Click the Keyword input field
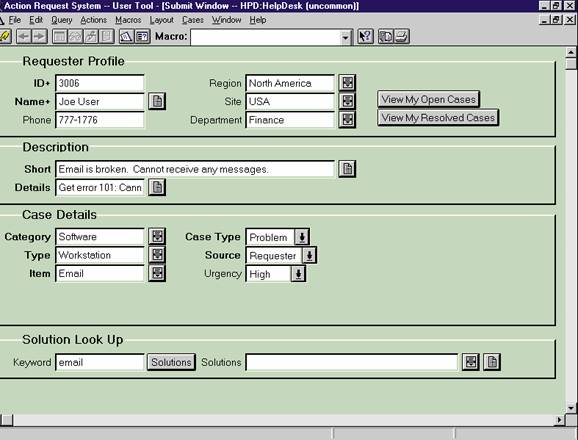This screenshot has height=440, width=578. [x=100, y=362]
